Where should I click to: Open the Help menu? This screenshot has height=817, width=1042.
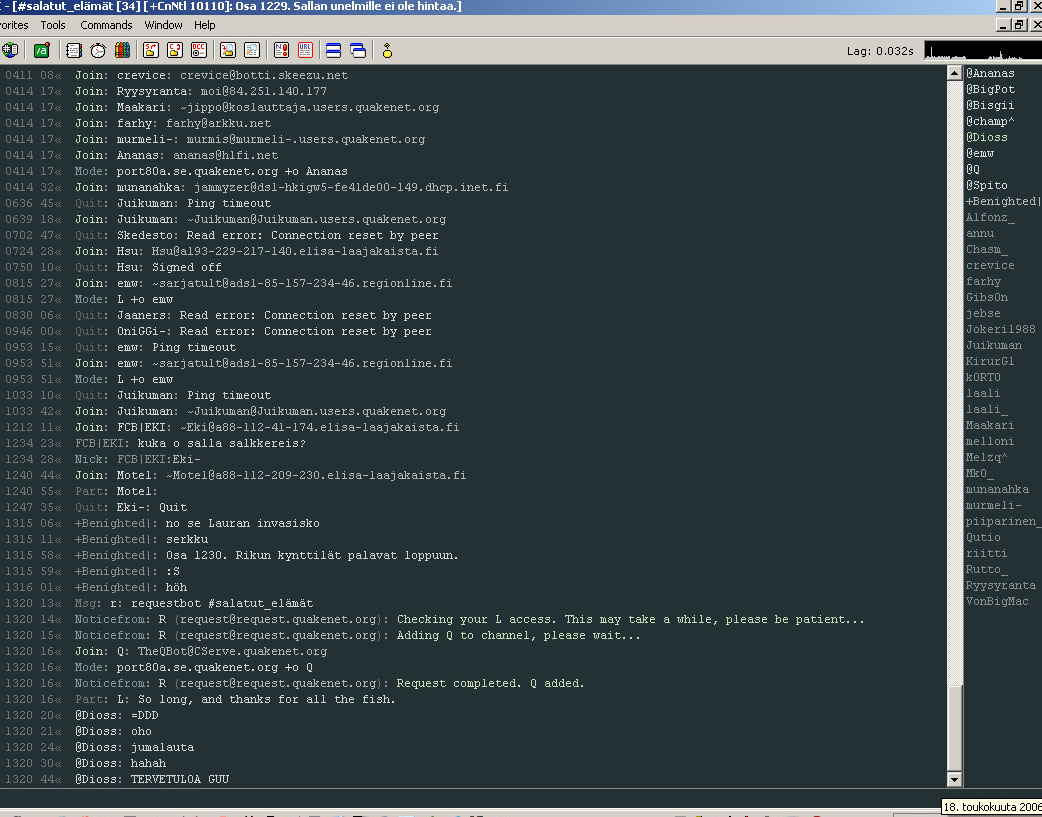pyautogui.click(x=205, y=25)
